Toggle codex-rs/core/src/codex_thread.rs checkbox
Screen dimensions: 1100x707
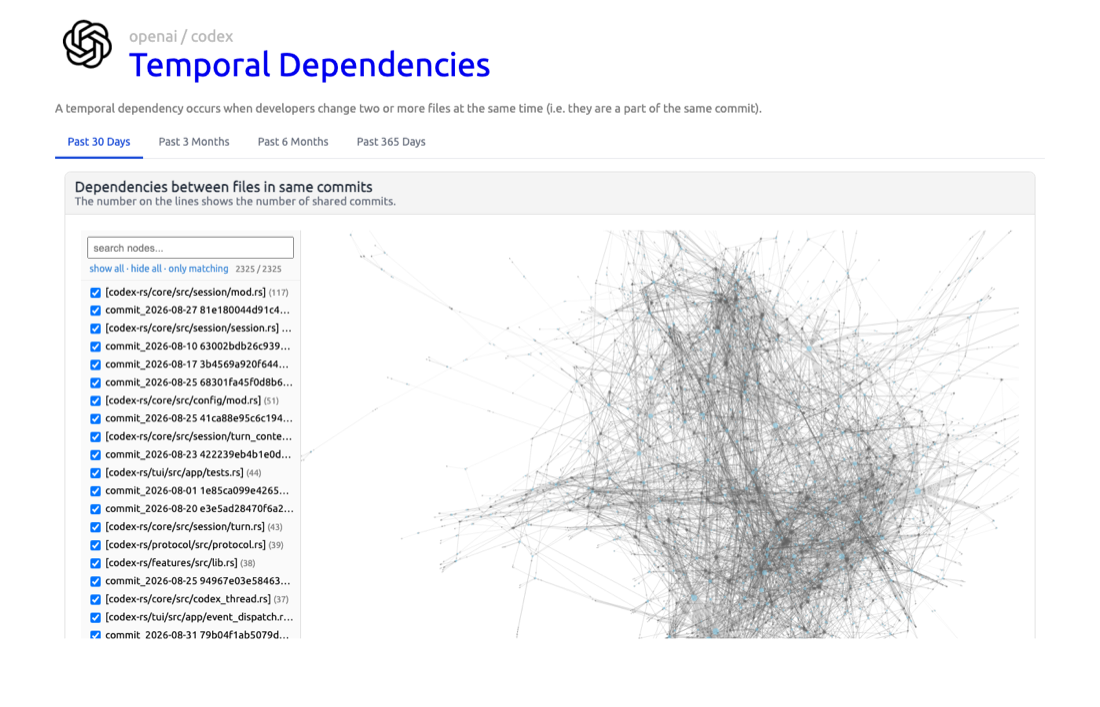(95, 600)
